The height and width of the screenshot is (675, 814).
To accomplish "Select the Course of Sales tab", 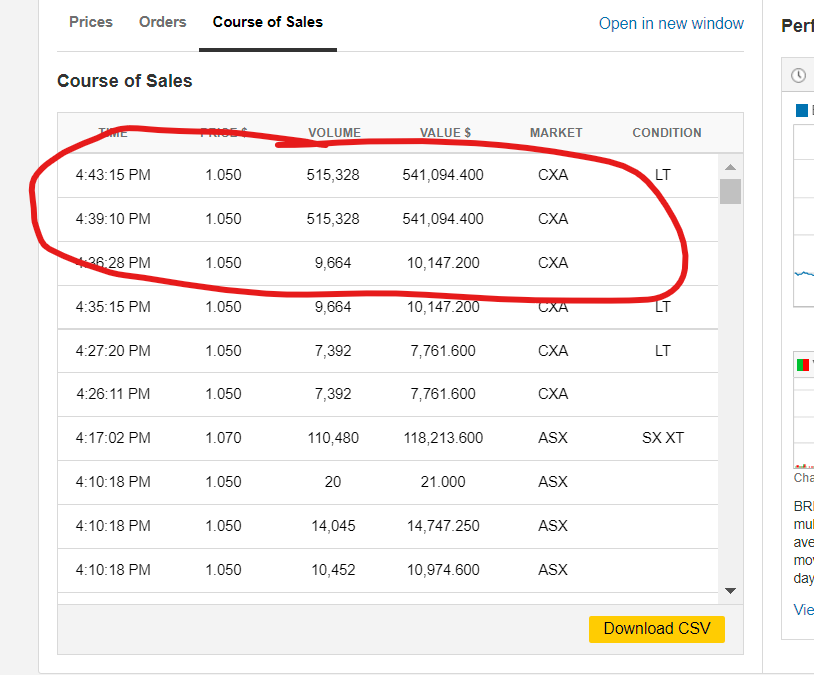I will (268, 22).
